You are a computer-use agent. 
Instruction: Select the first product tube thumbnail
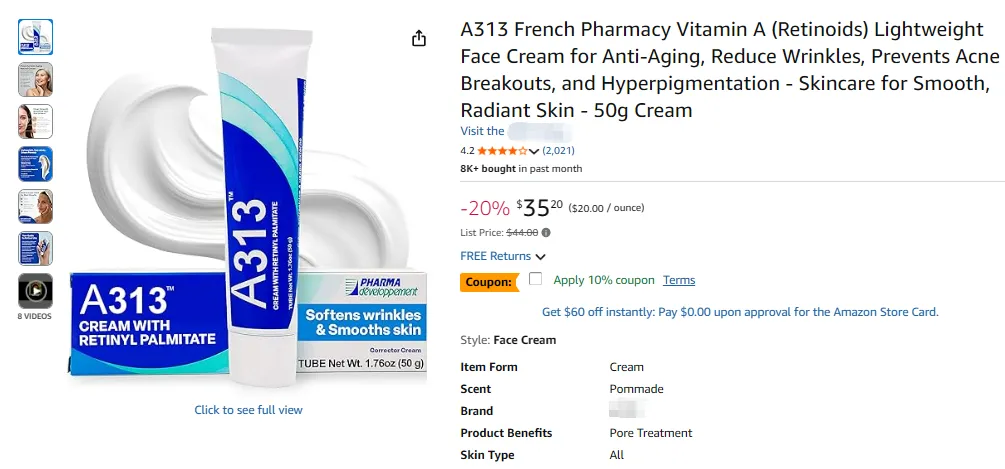click(x=36, y=37)
